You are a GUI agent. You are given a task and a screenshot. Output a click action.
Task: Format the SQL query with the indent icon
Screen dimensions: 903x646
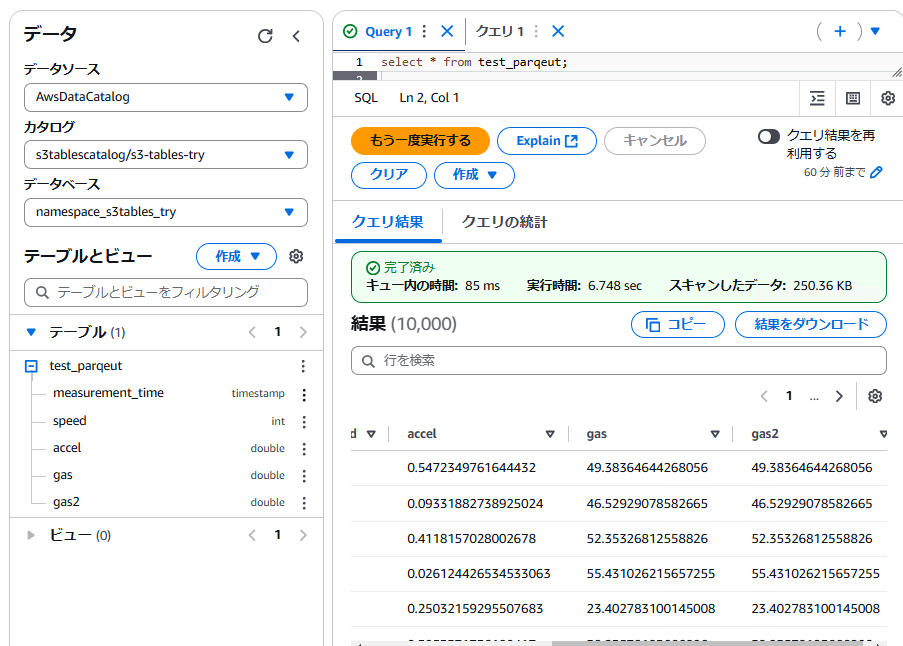[x=817, y=98]
